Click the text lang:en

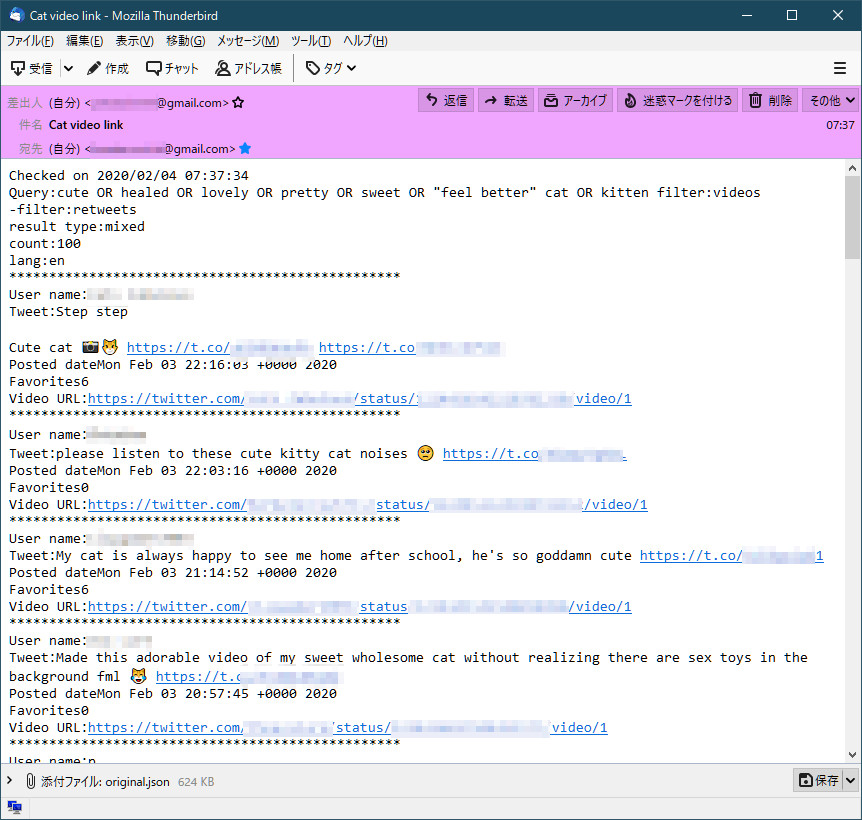tap(37, 261)
